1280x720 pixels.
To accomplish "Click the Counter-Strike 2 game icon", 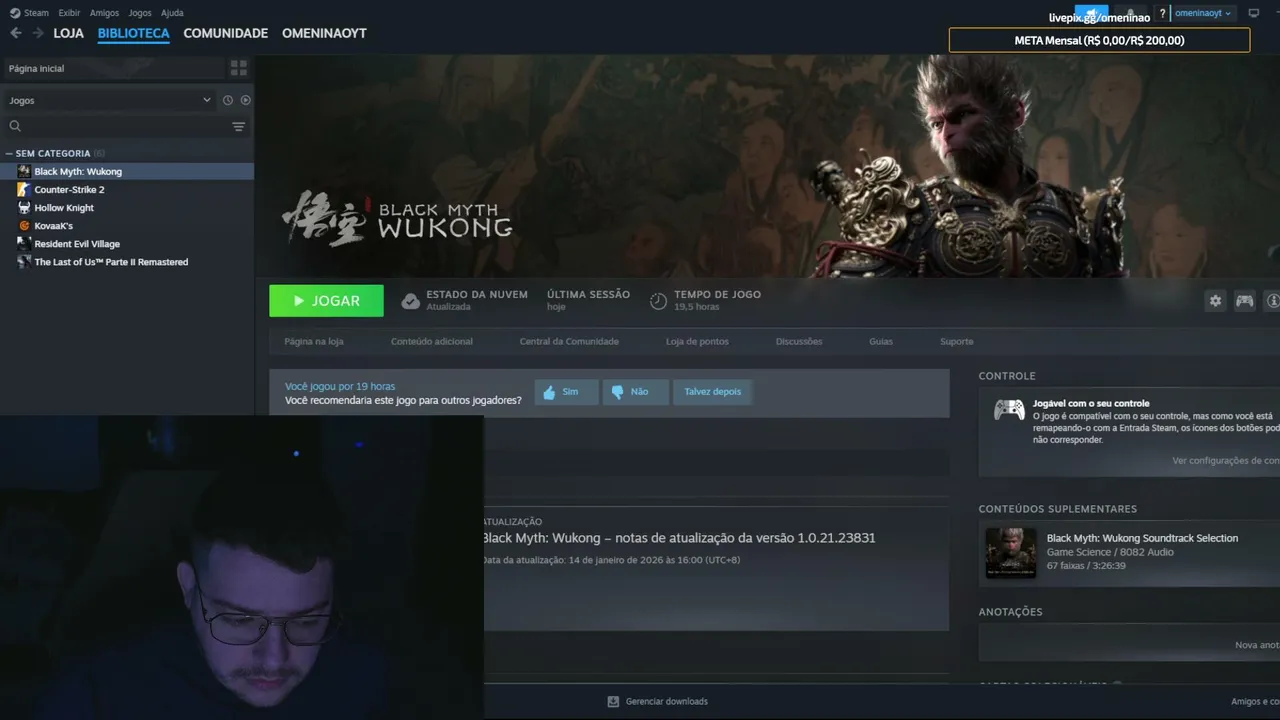I will pos(24,190).
